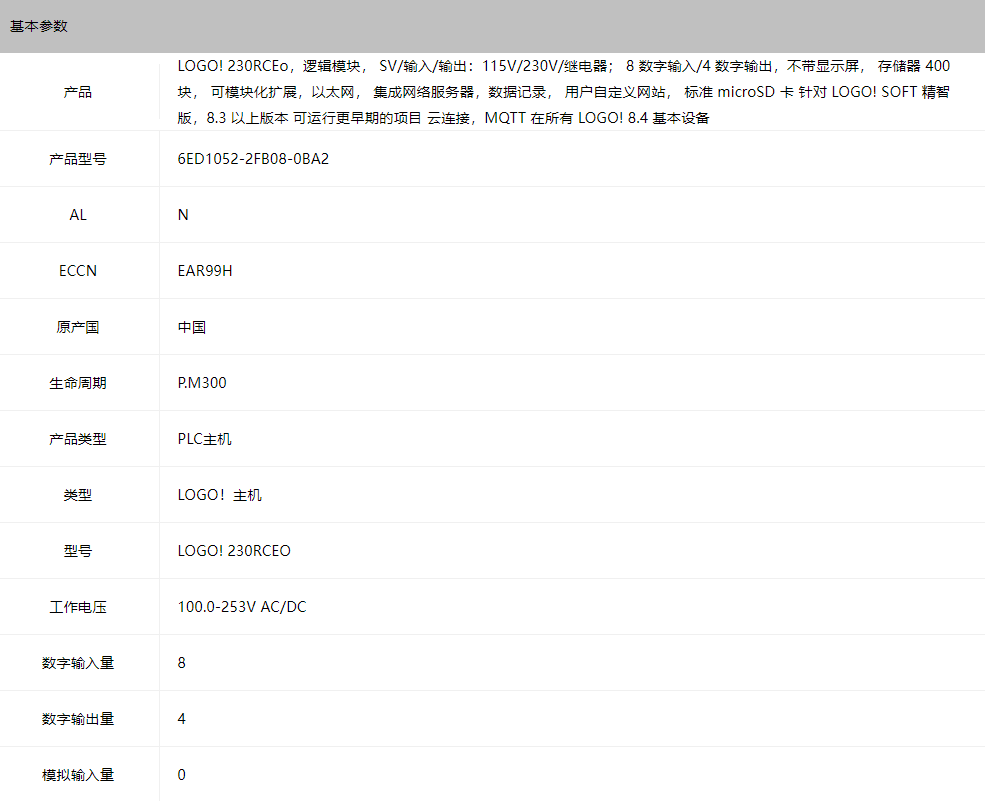Select the 数字输出量 label cell
The height and width of the screenshot is (801, 985).
click(78, 719)
